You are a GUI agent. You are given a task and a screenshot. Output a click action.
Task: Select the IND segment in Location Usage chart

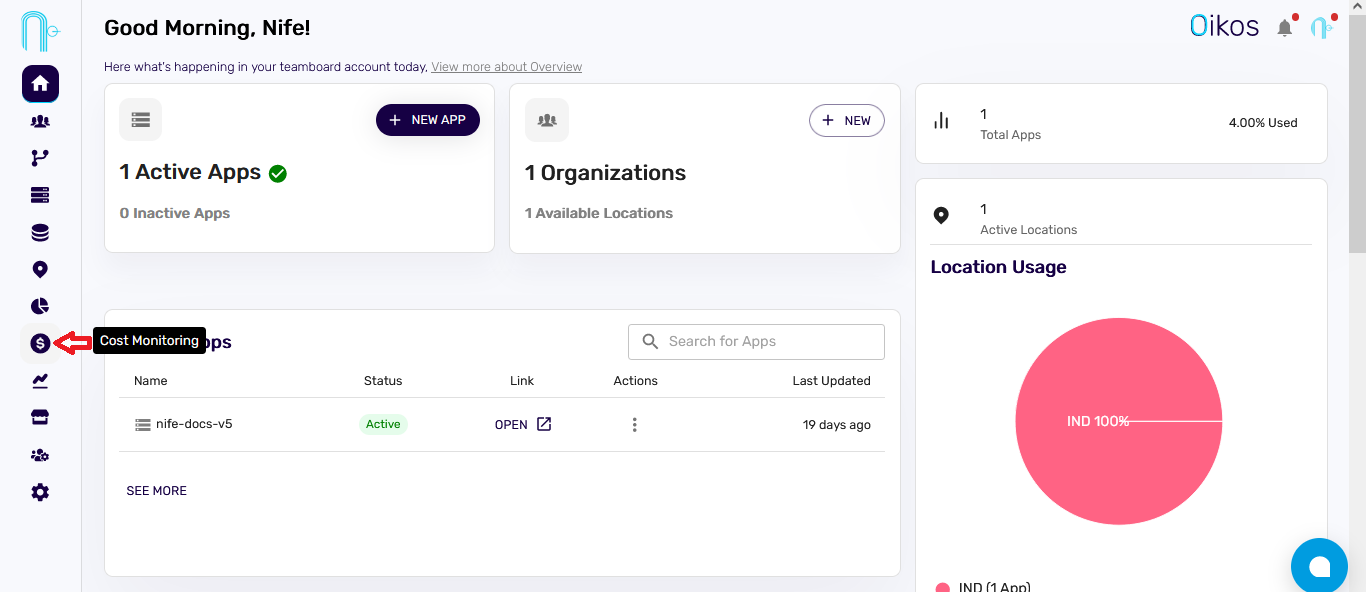(x=1119, y=421)
